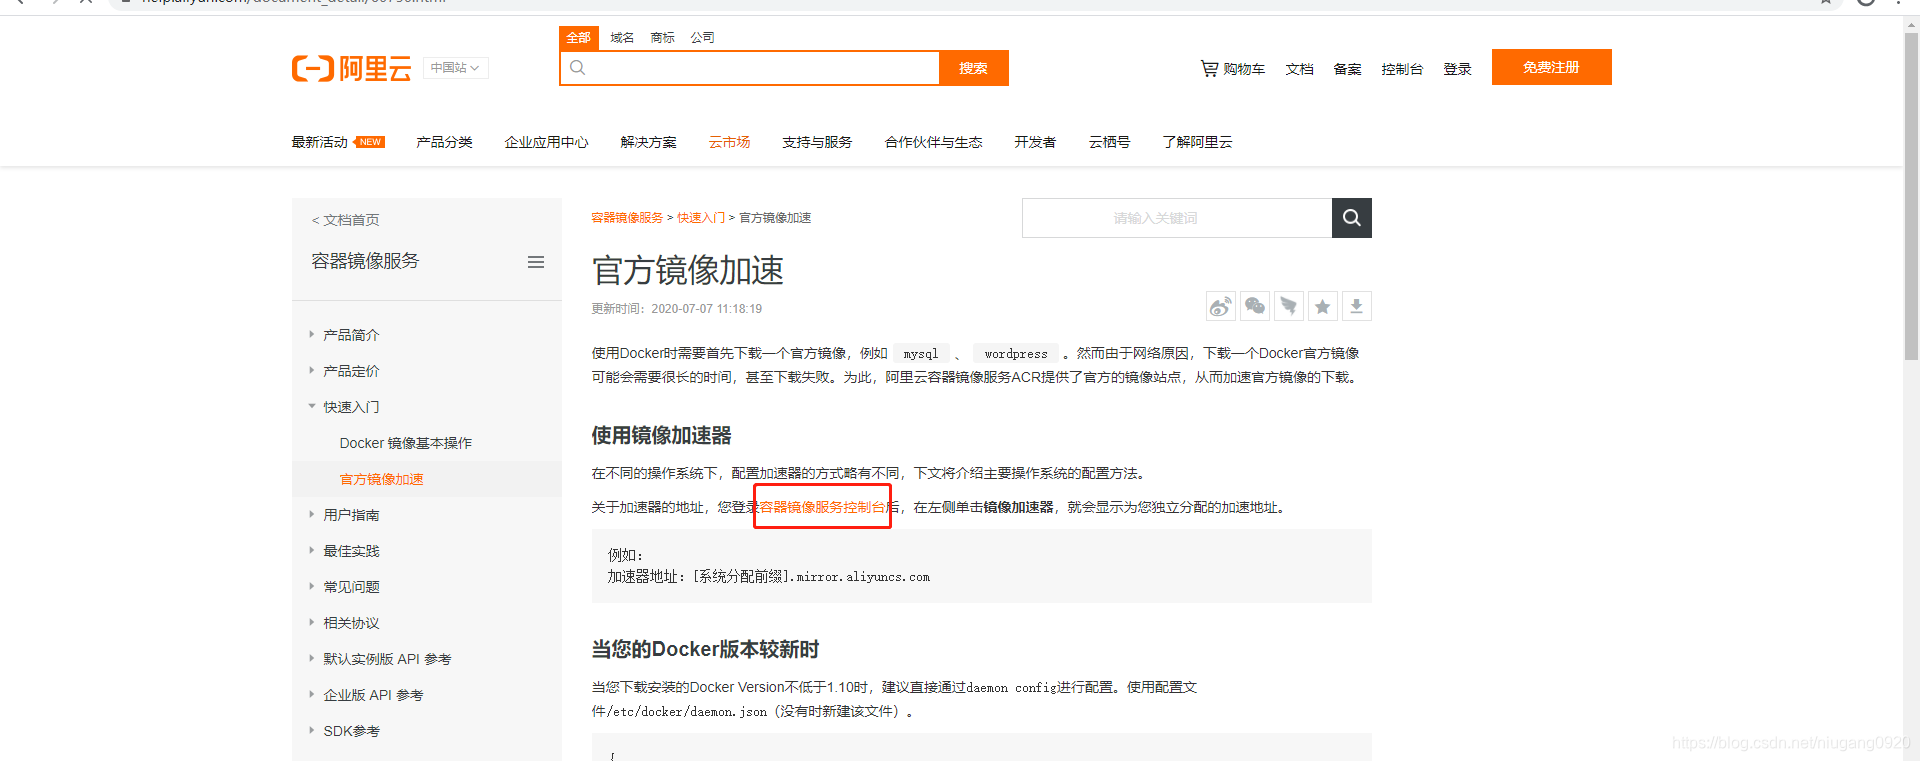This screenshot has height=761, width=1920.
Task: Click the 登录 login link
Action: coord(1457,69)
